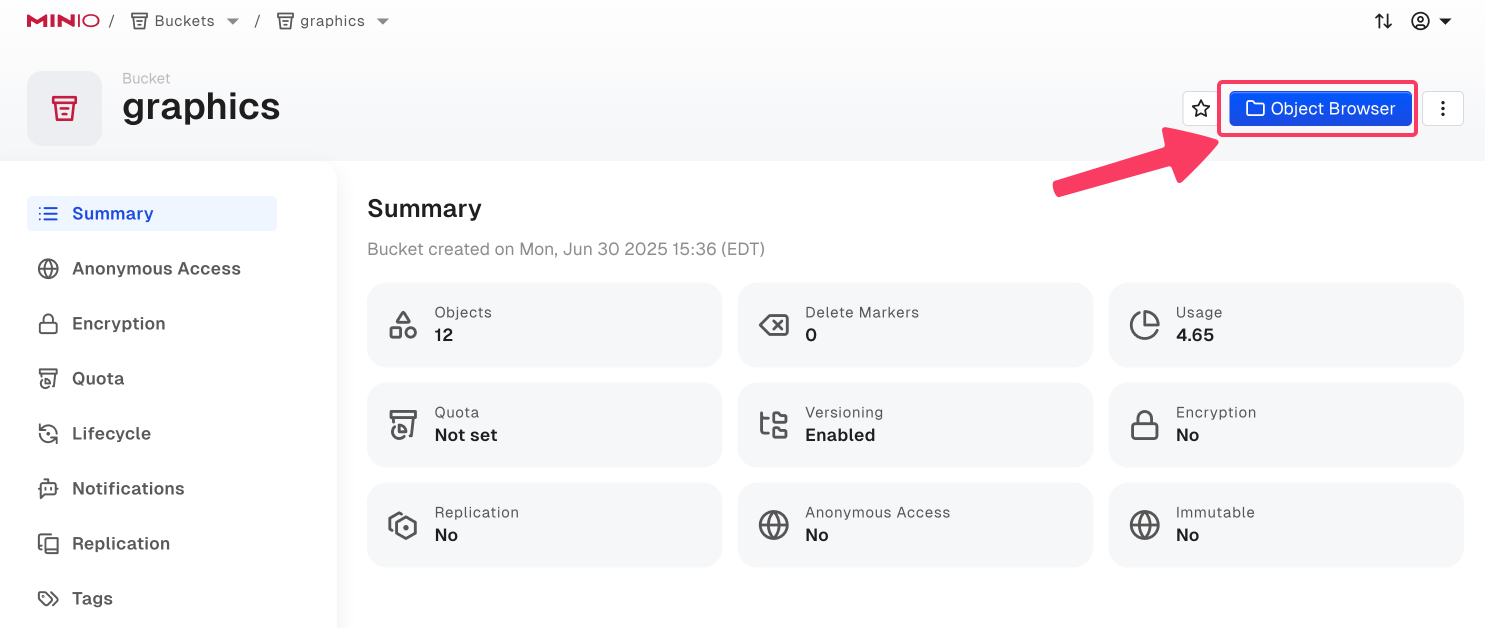Click the up-down transfer arrows icon
This screenshot has height=628, width=1485.
point(1383,21)
